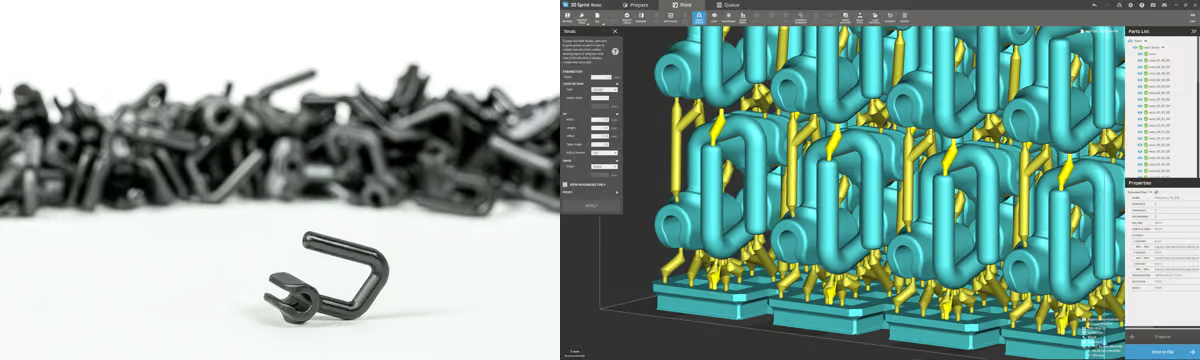Click the Transform tool icon

click(729, 16)
